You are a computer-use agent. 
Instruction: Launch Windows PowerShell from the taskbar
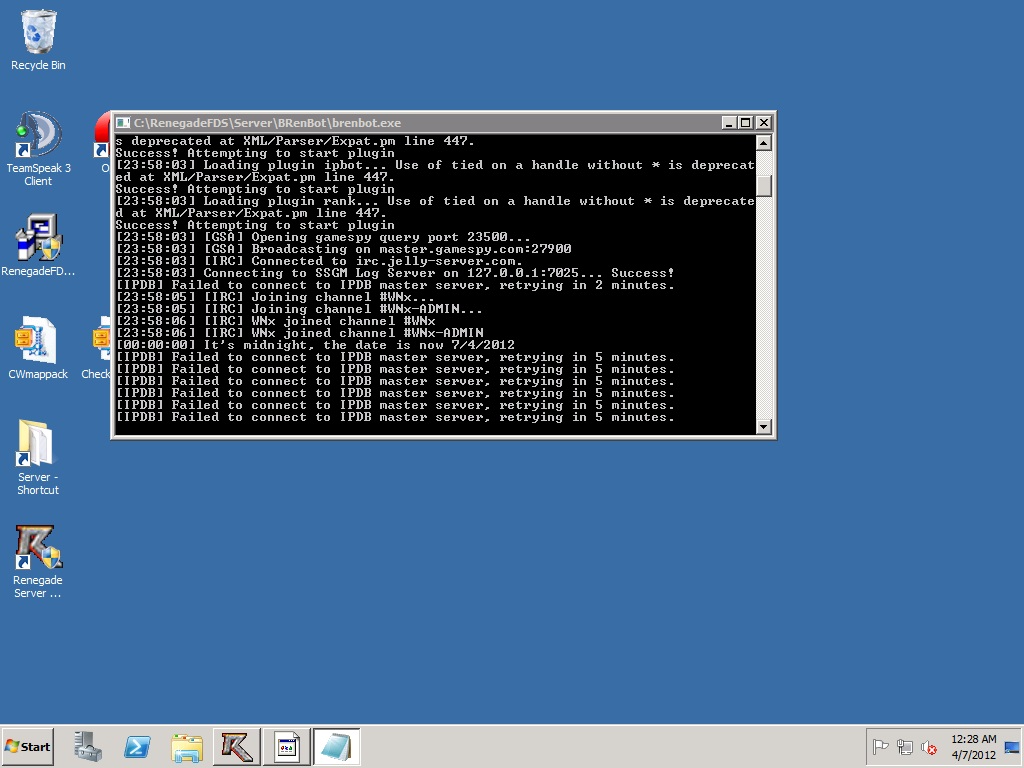tap(137, 747)
